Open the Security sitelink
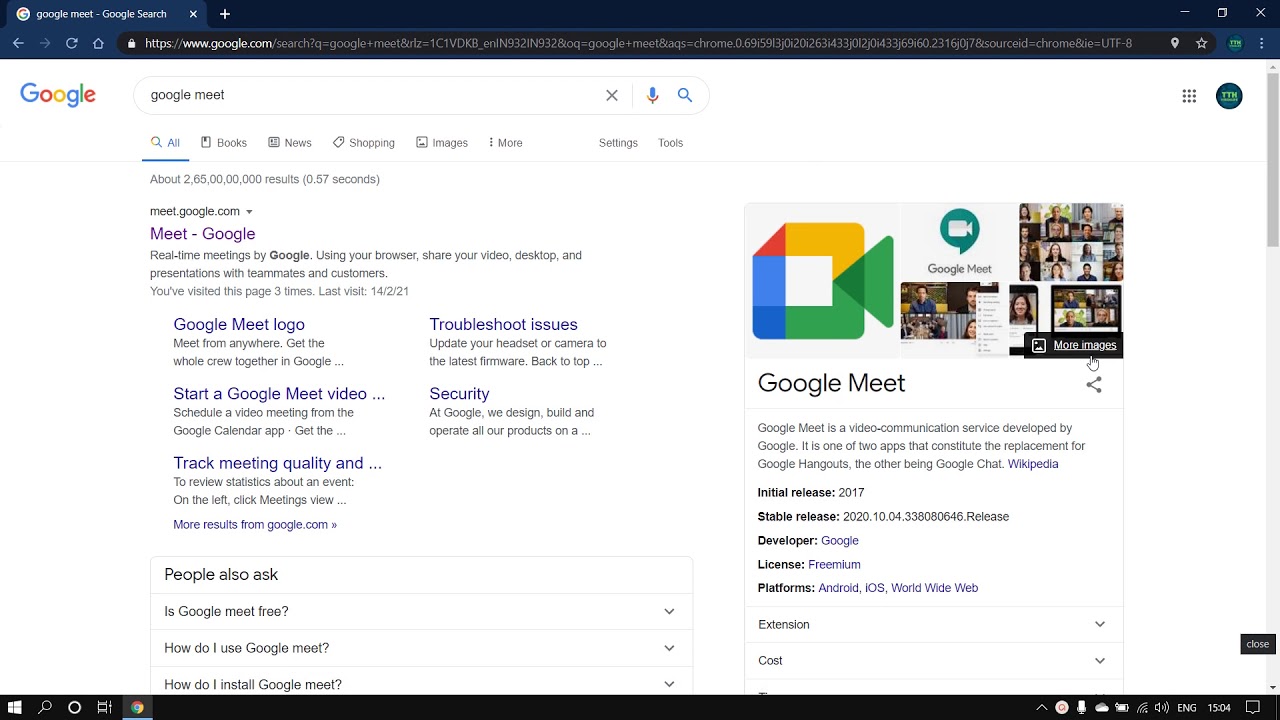 [459, 394]
